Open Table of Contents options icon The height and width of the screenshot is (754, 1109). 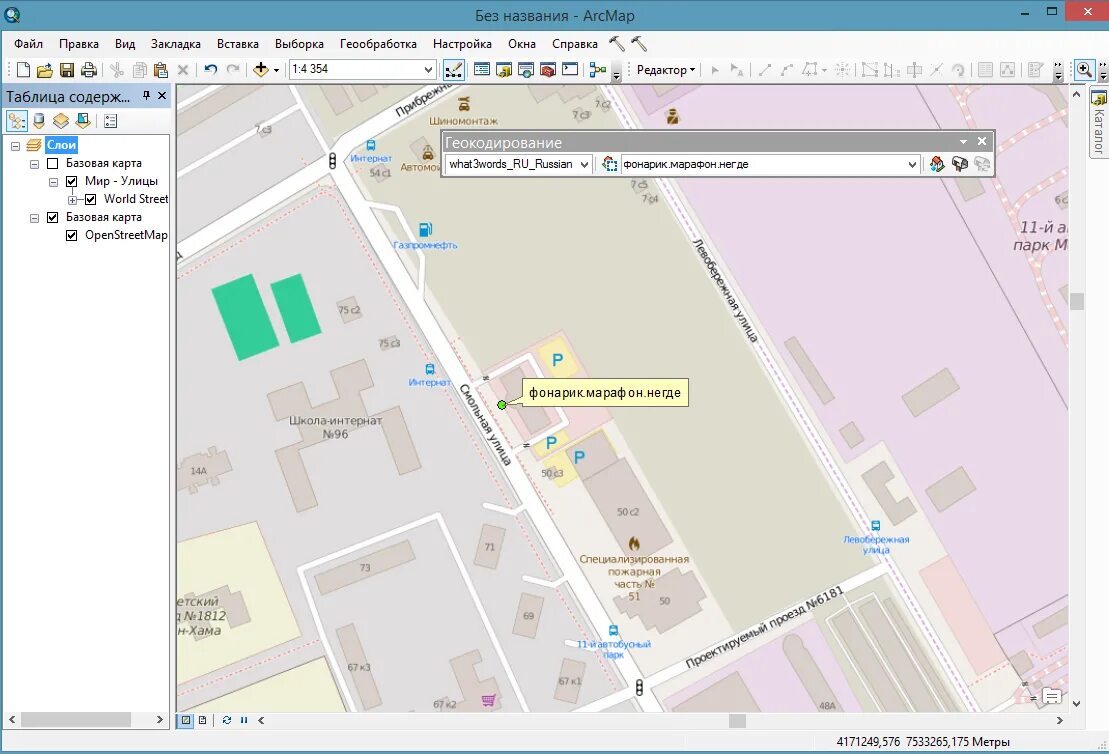(110, 121)
